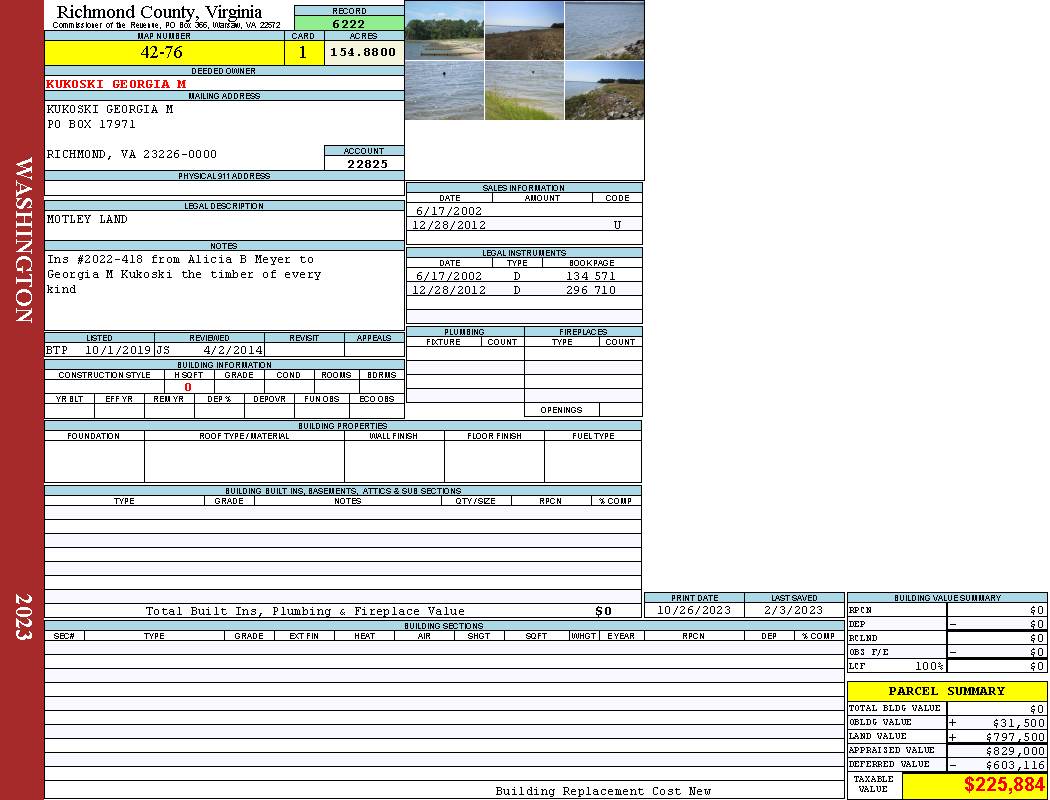The image size is (1050, 800).
Task: Click the taxable value $225,884
Action: pos(1003,785)
